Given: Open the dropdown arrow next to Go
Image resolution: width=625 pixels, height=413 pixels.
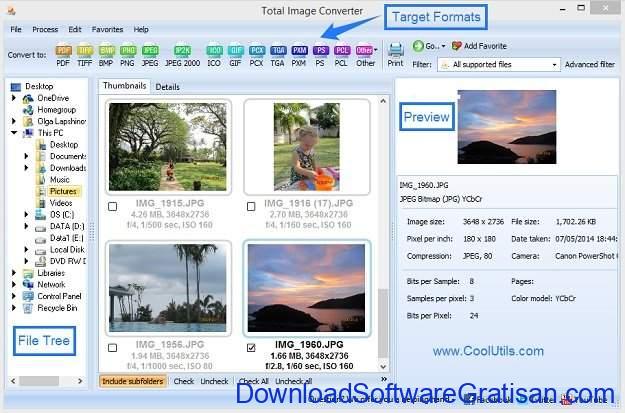Looking at the screenshot, I should pos(443,46).
